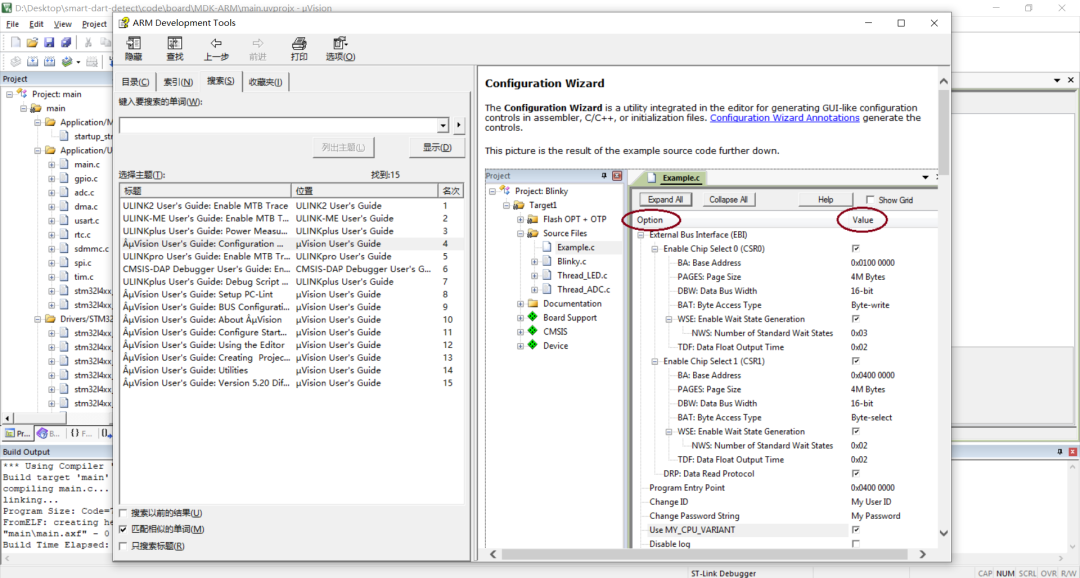Open the File menu in µVision

click(x=12, y=23)
